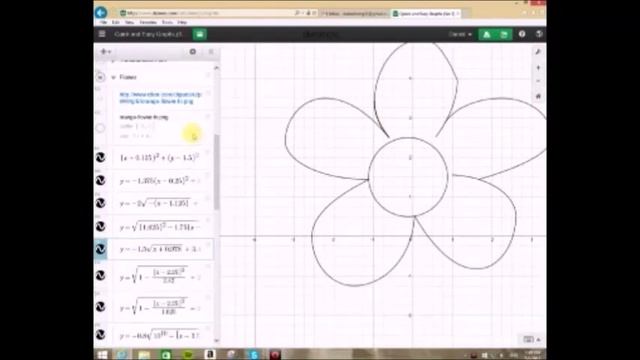Screen dimensions: 640x360
Task: Click scroll-down arrow of expression list
Action: (x=216, y=340)
